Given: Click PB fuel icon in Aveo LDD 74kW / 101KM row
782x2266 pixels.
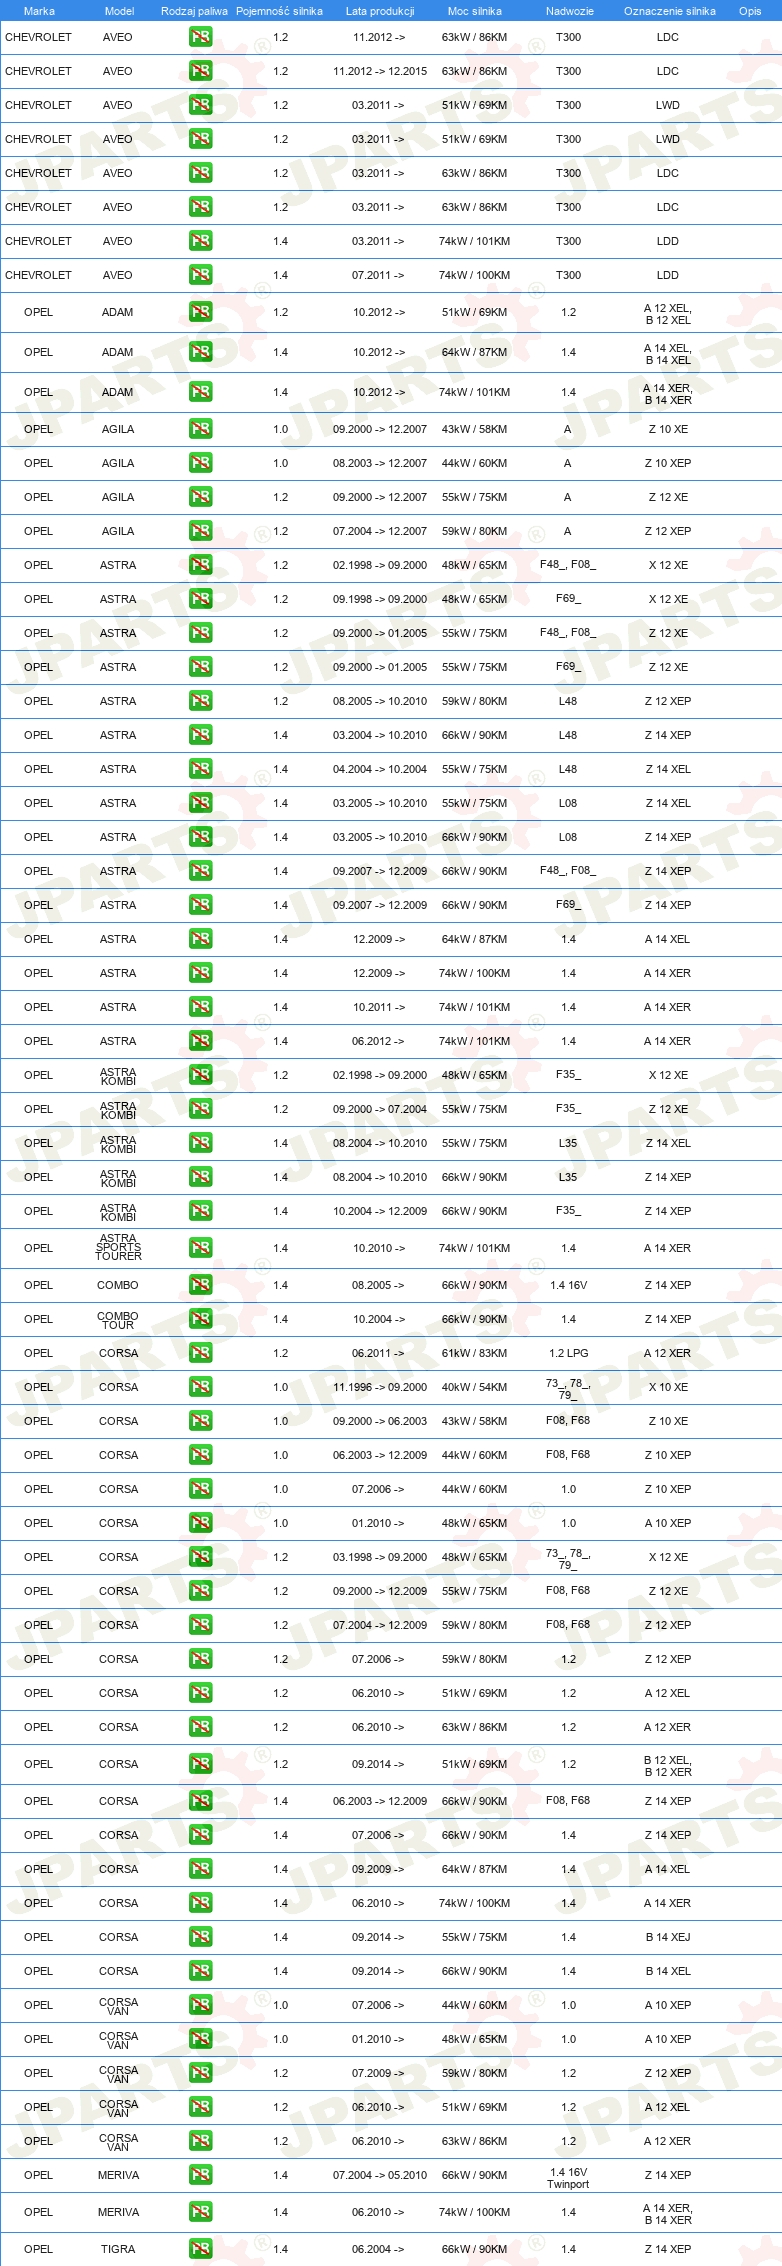Looking at the screenshot, I should coord(200,241).
